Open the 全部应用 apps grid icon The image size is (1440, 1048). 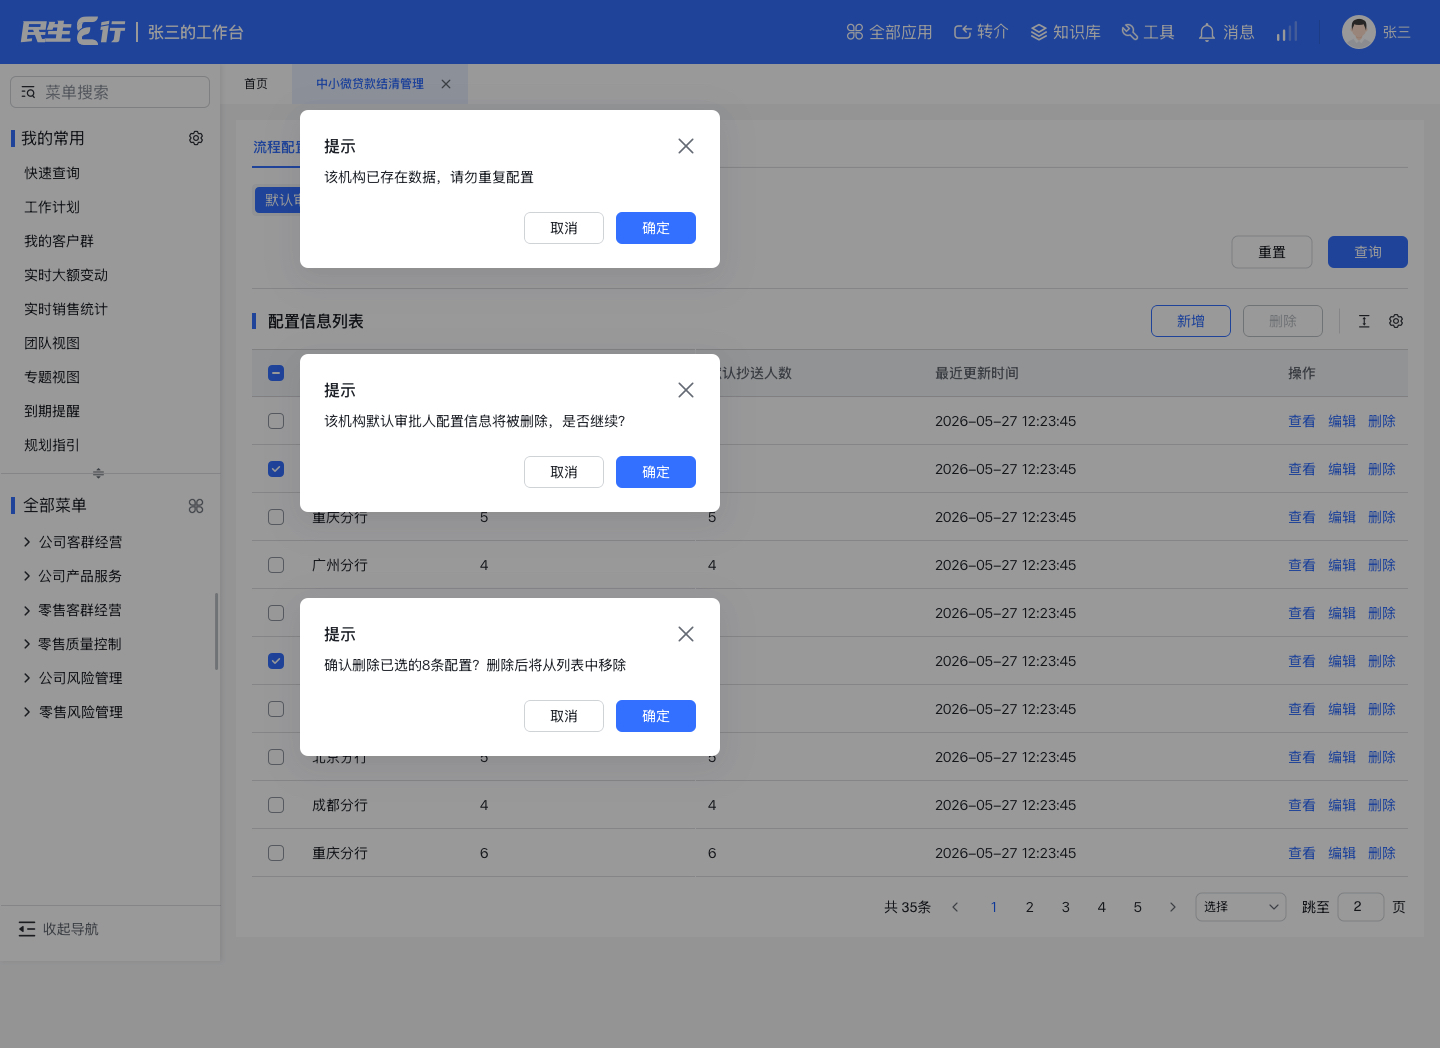click(854, 32)
